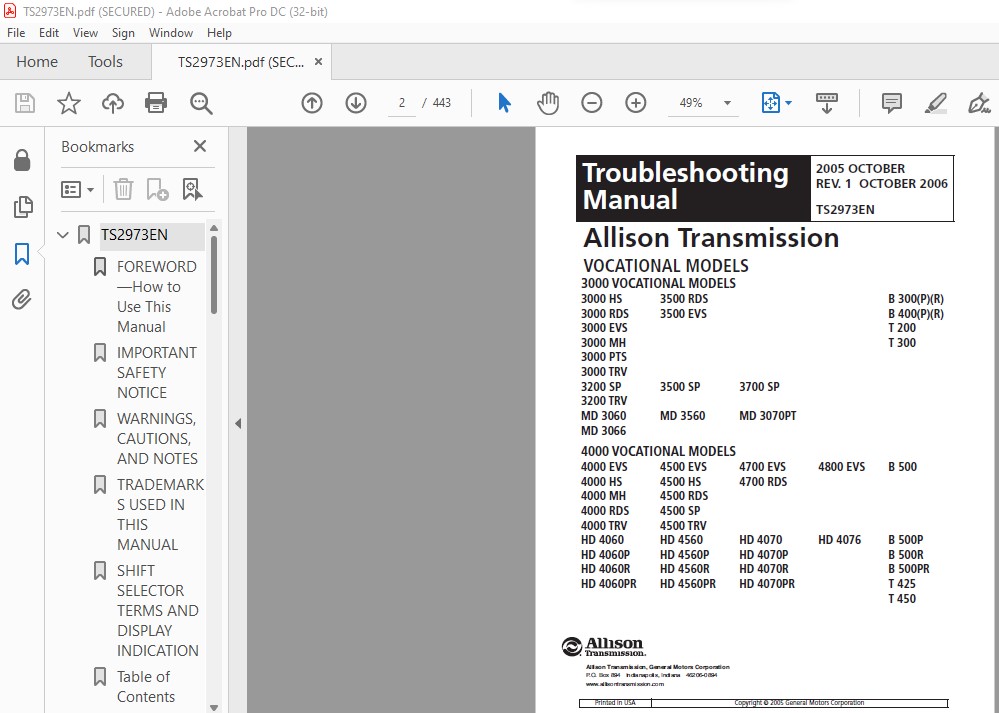Activate the selection arrow tool
Screen dimensions: 999x713
[x=504, y=103]
